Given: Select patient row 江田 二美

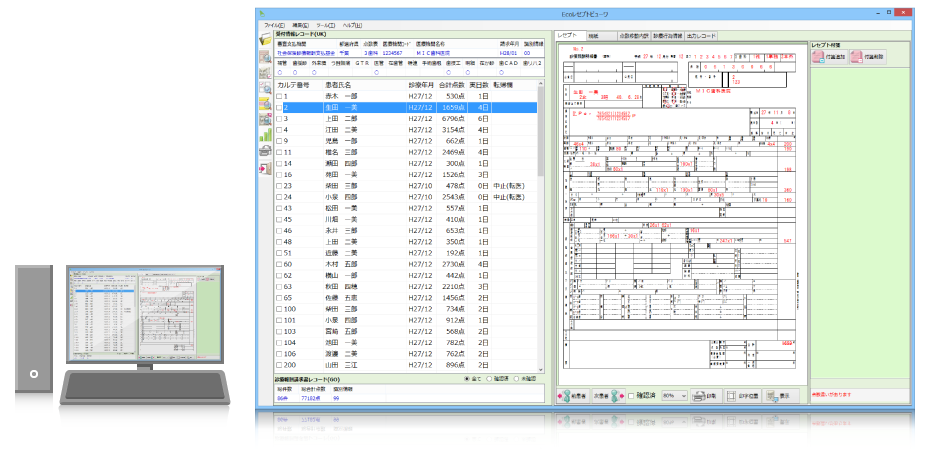Looking at the screenshot, I should 406,130.
